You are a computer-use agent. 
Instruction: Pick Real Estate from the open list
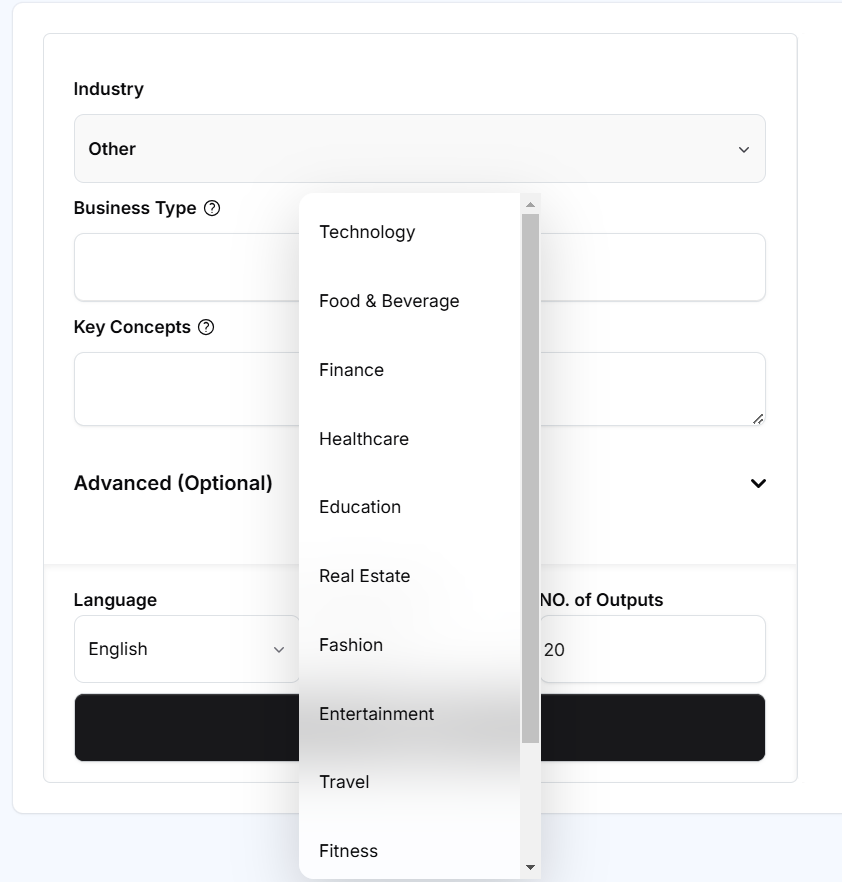[x=363, y=576]
